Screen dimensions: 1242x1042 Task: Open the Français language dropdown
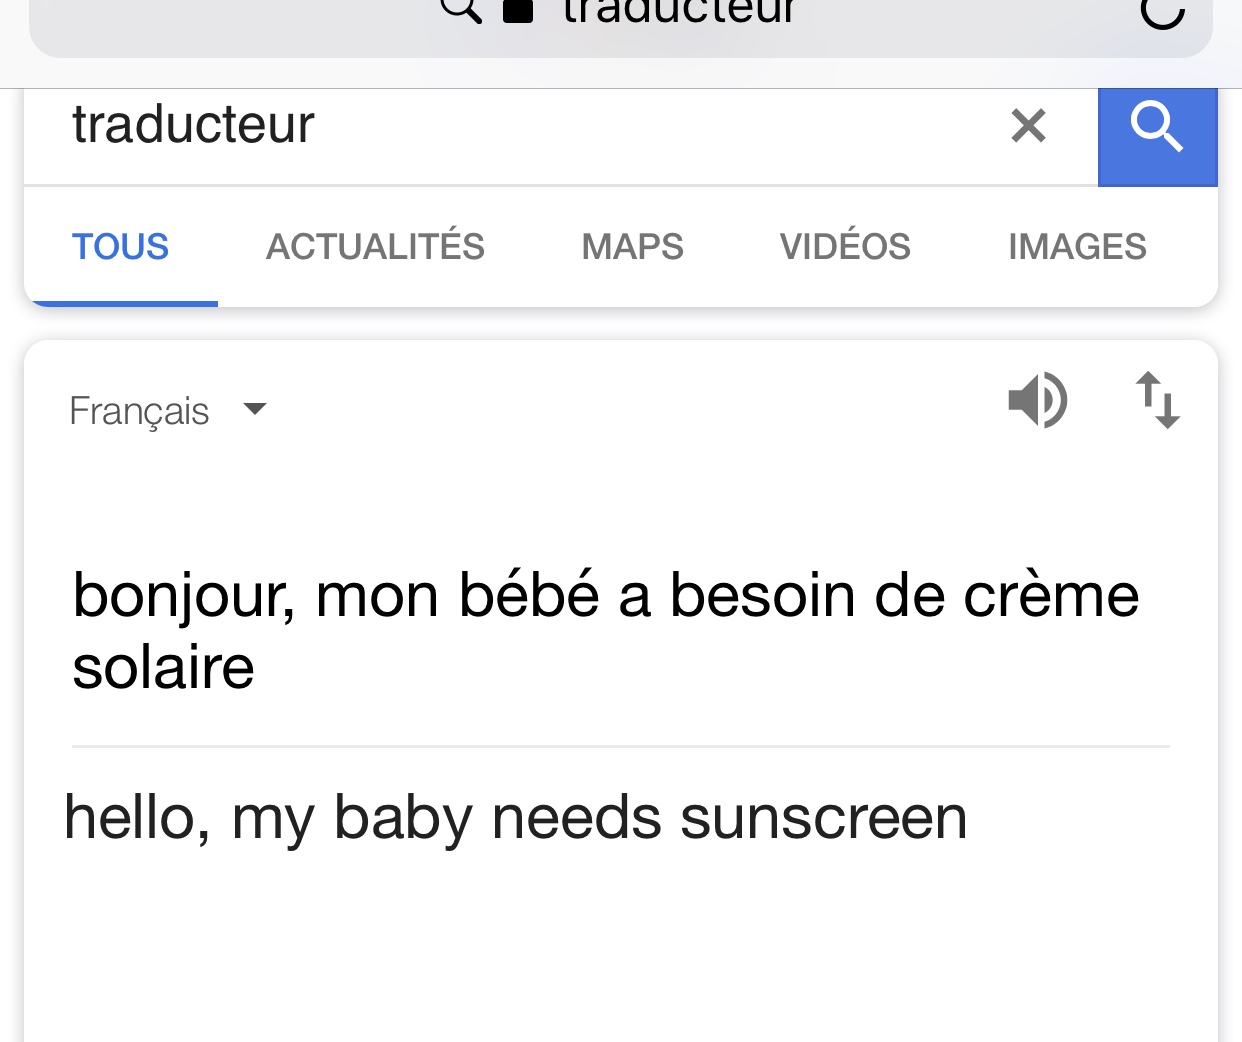140,411
